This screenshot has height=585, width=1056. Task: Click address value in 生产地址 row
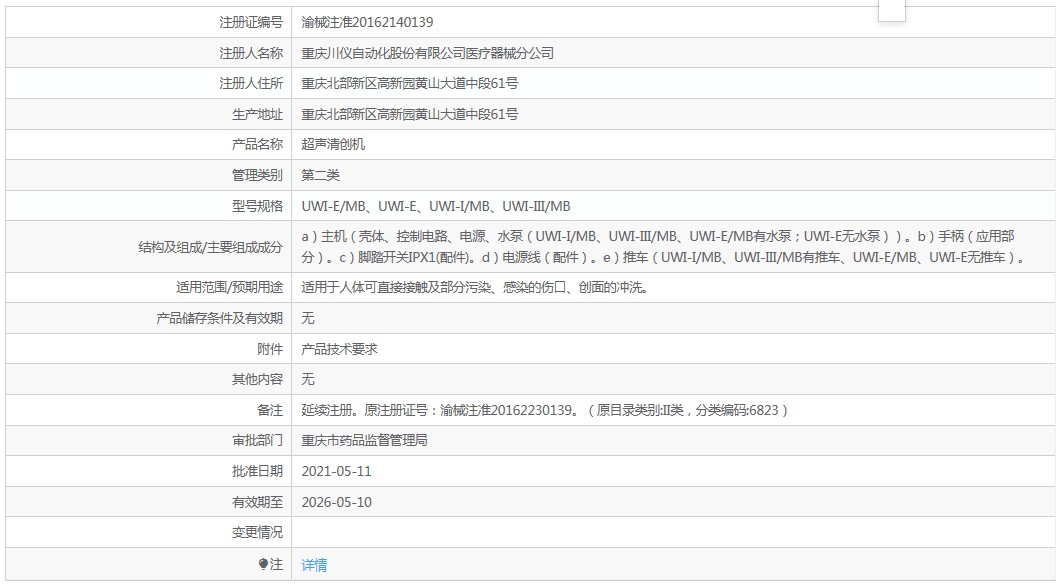(409, 114)
